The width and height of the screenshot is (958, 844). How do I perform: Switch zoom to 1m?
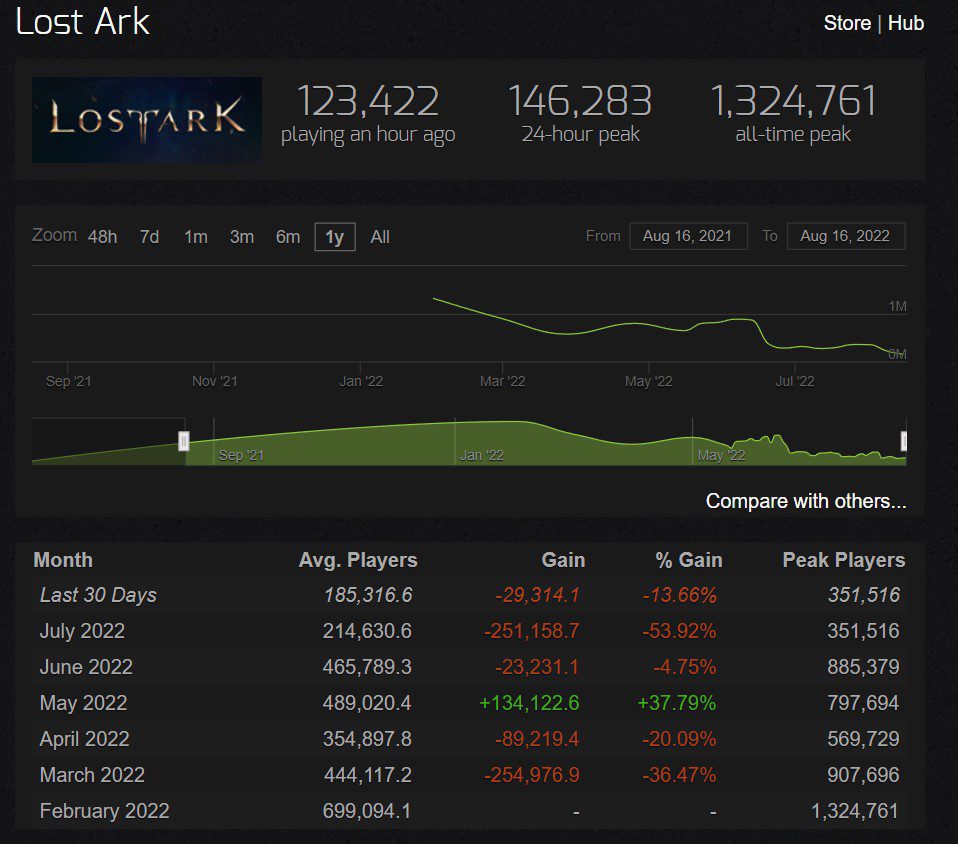[x=195, y=237]
